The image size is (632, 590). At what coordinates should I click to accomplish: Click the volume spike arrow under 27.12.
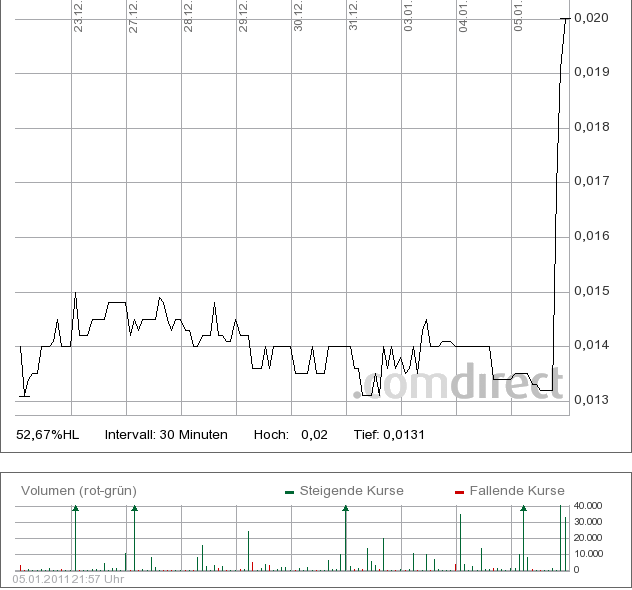point(134,509)
